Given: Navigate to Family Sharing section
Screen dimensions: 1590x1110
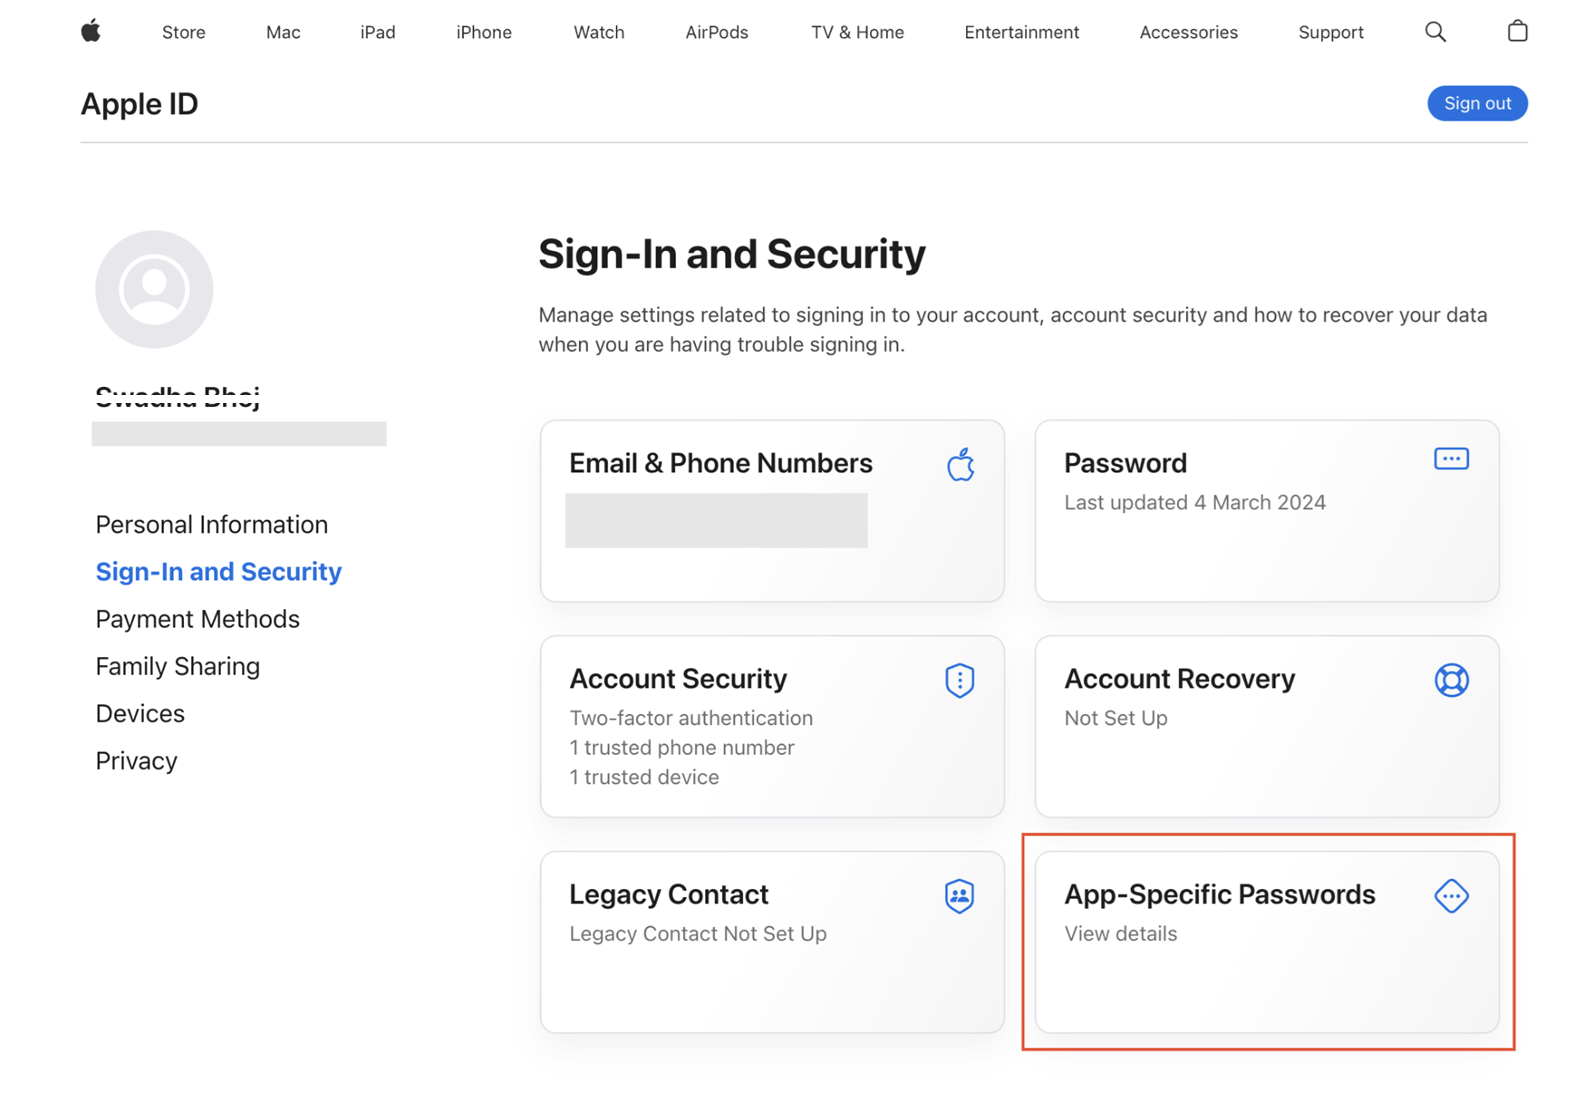Looking at the screenshot, I should (x=178, y=666).
